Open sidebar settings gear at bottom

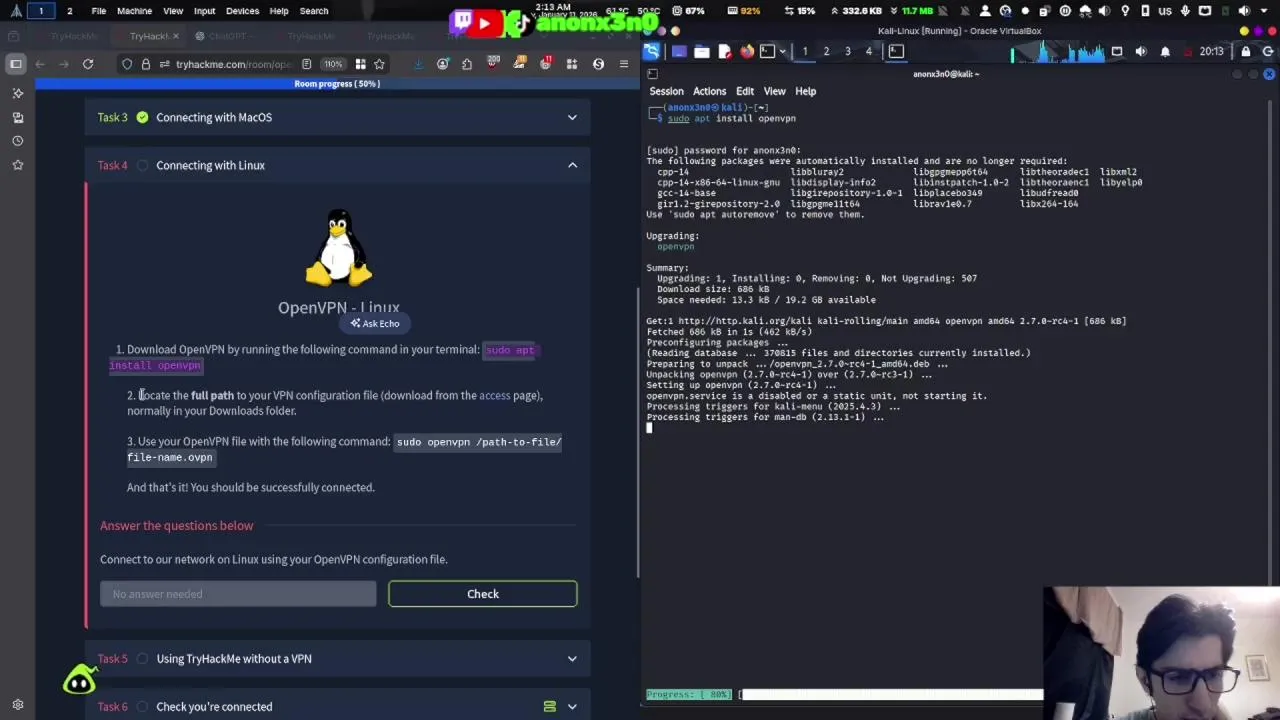(x=17, y=705)
